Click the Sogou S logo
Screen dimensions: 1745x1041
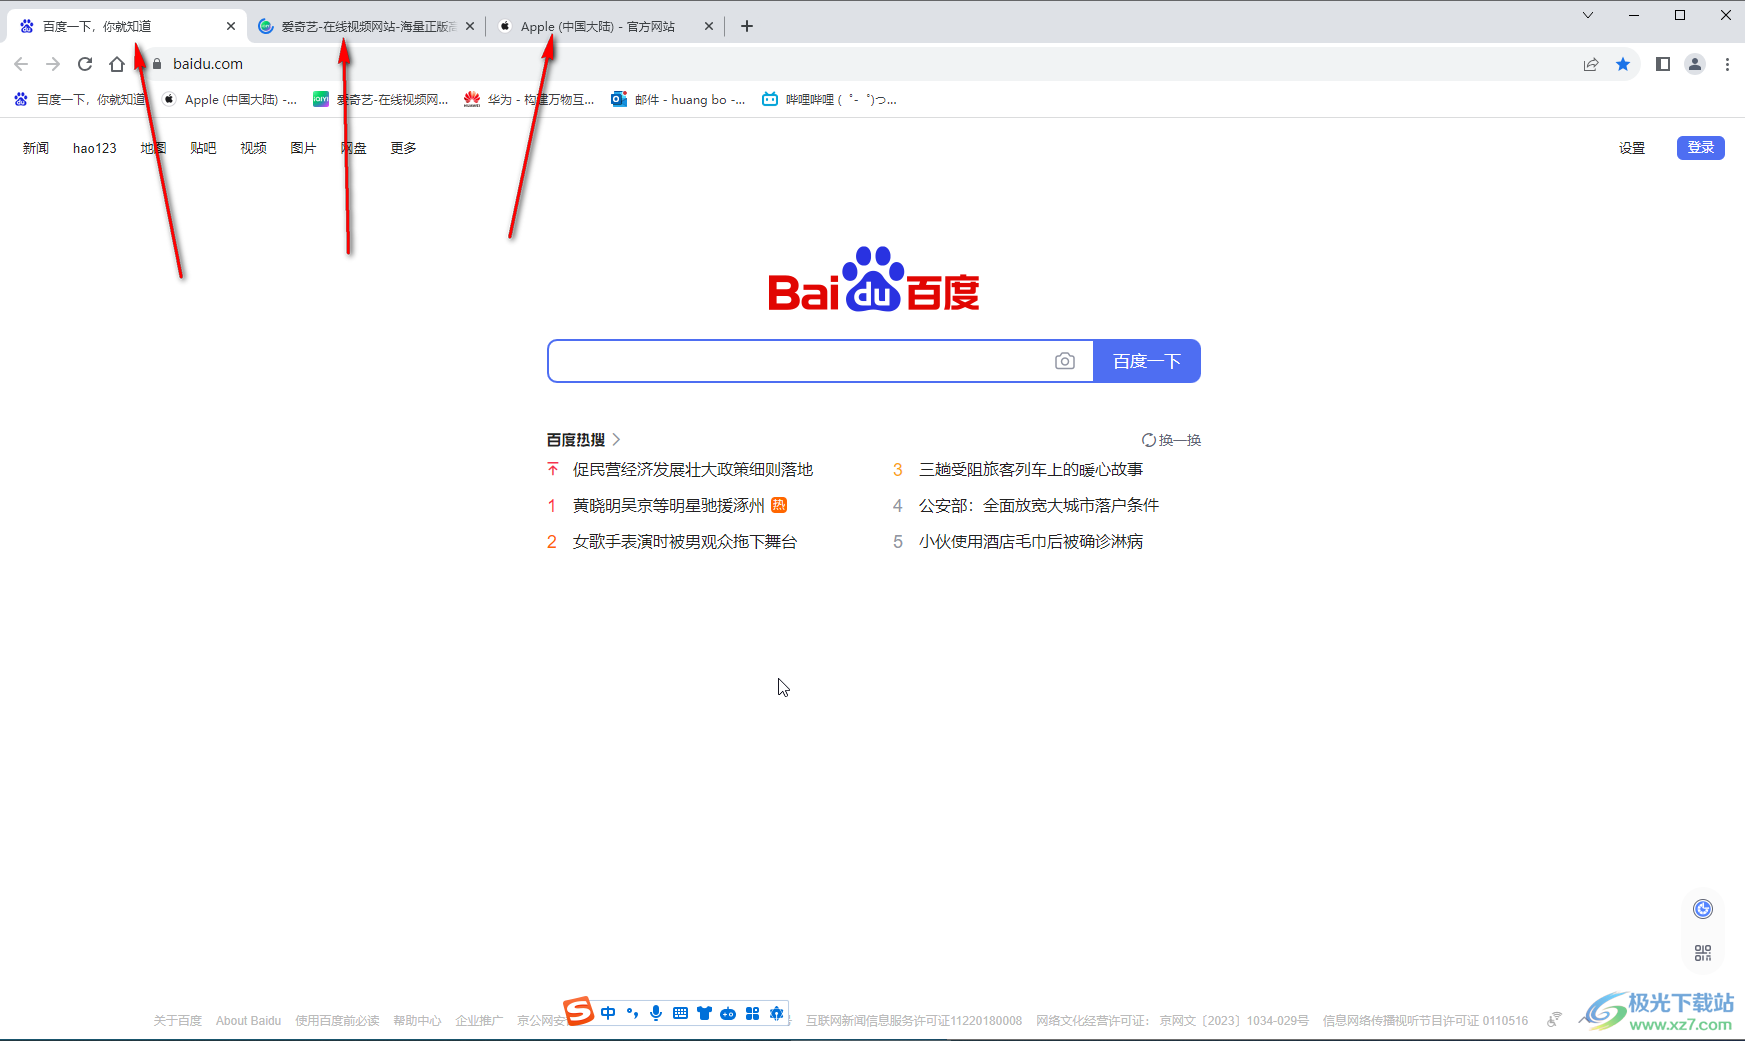point(578,1011)
